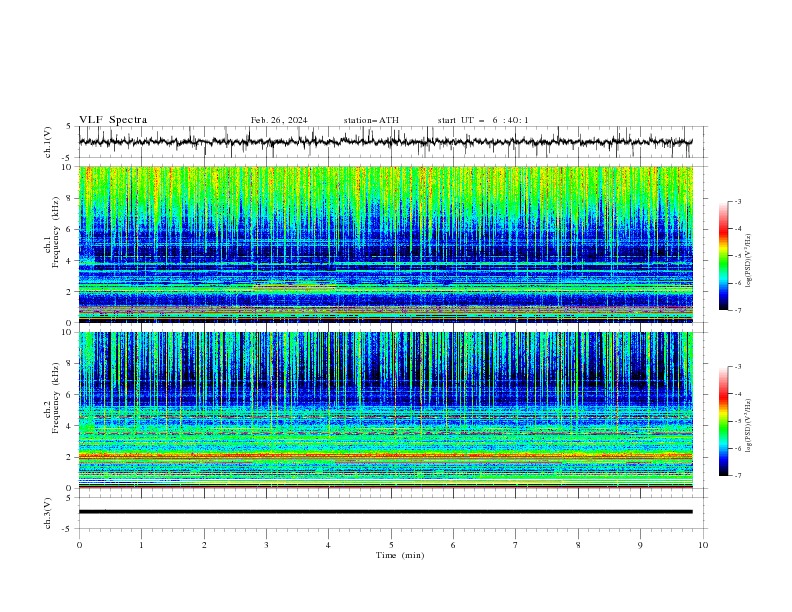792x612 pixels.
Task: Click the 'VLF Spectra' title text
Action: click(x=113, y=120)
